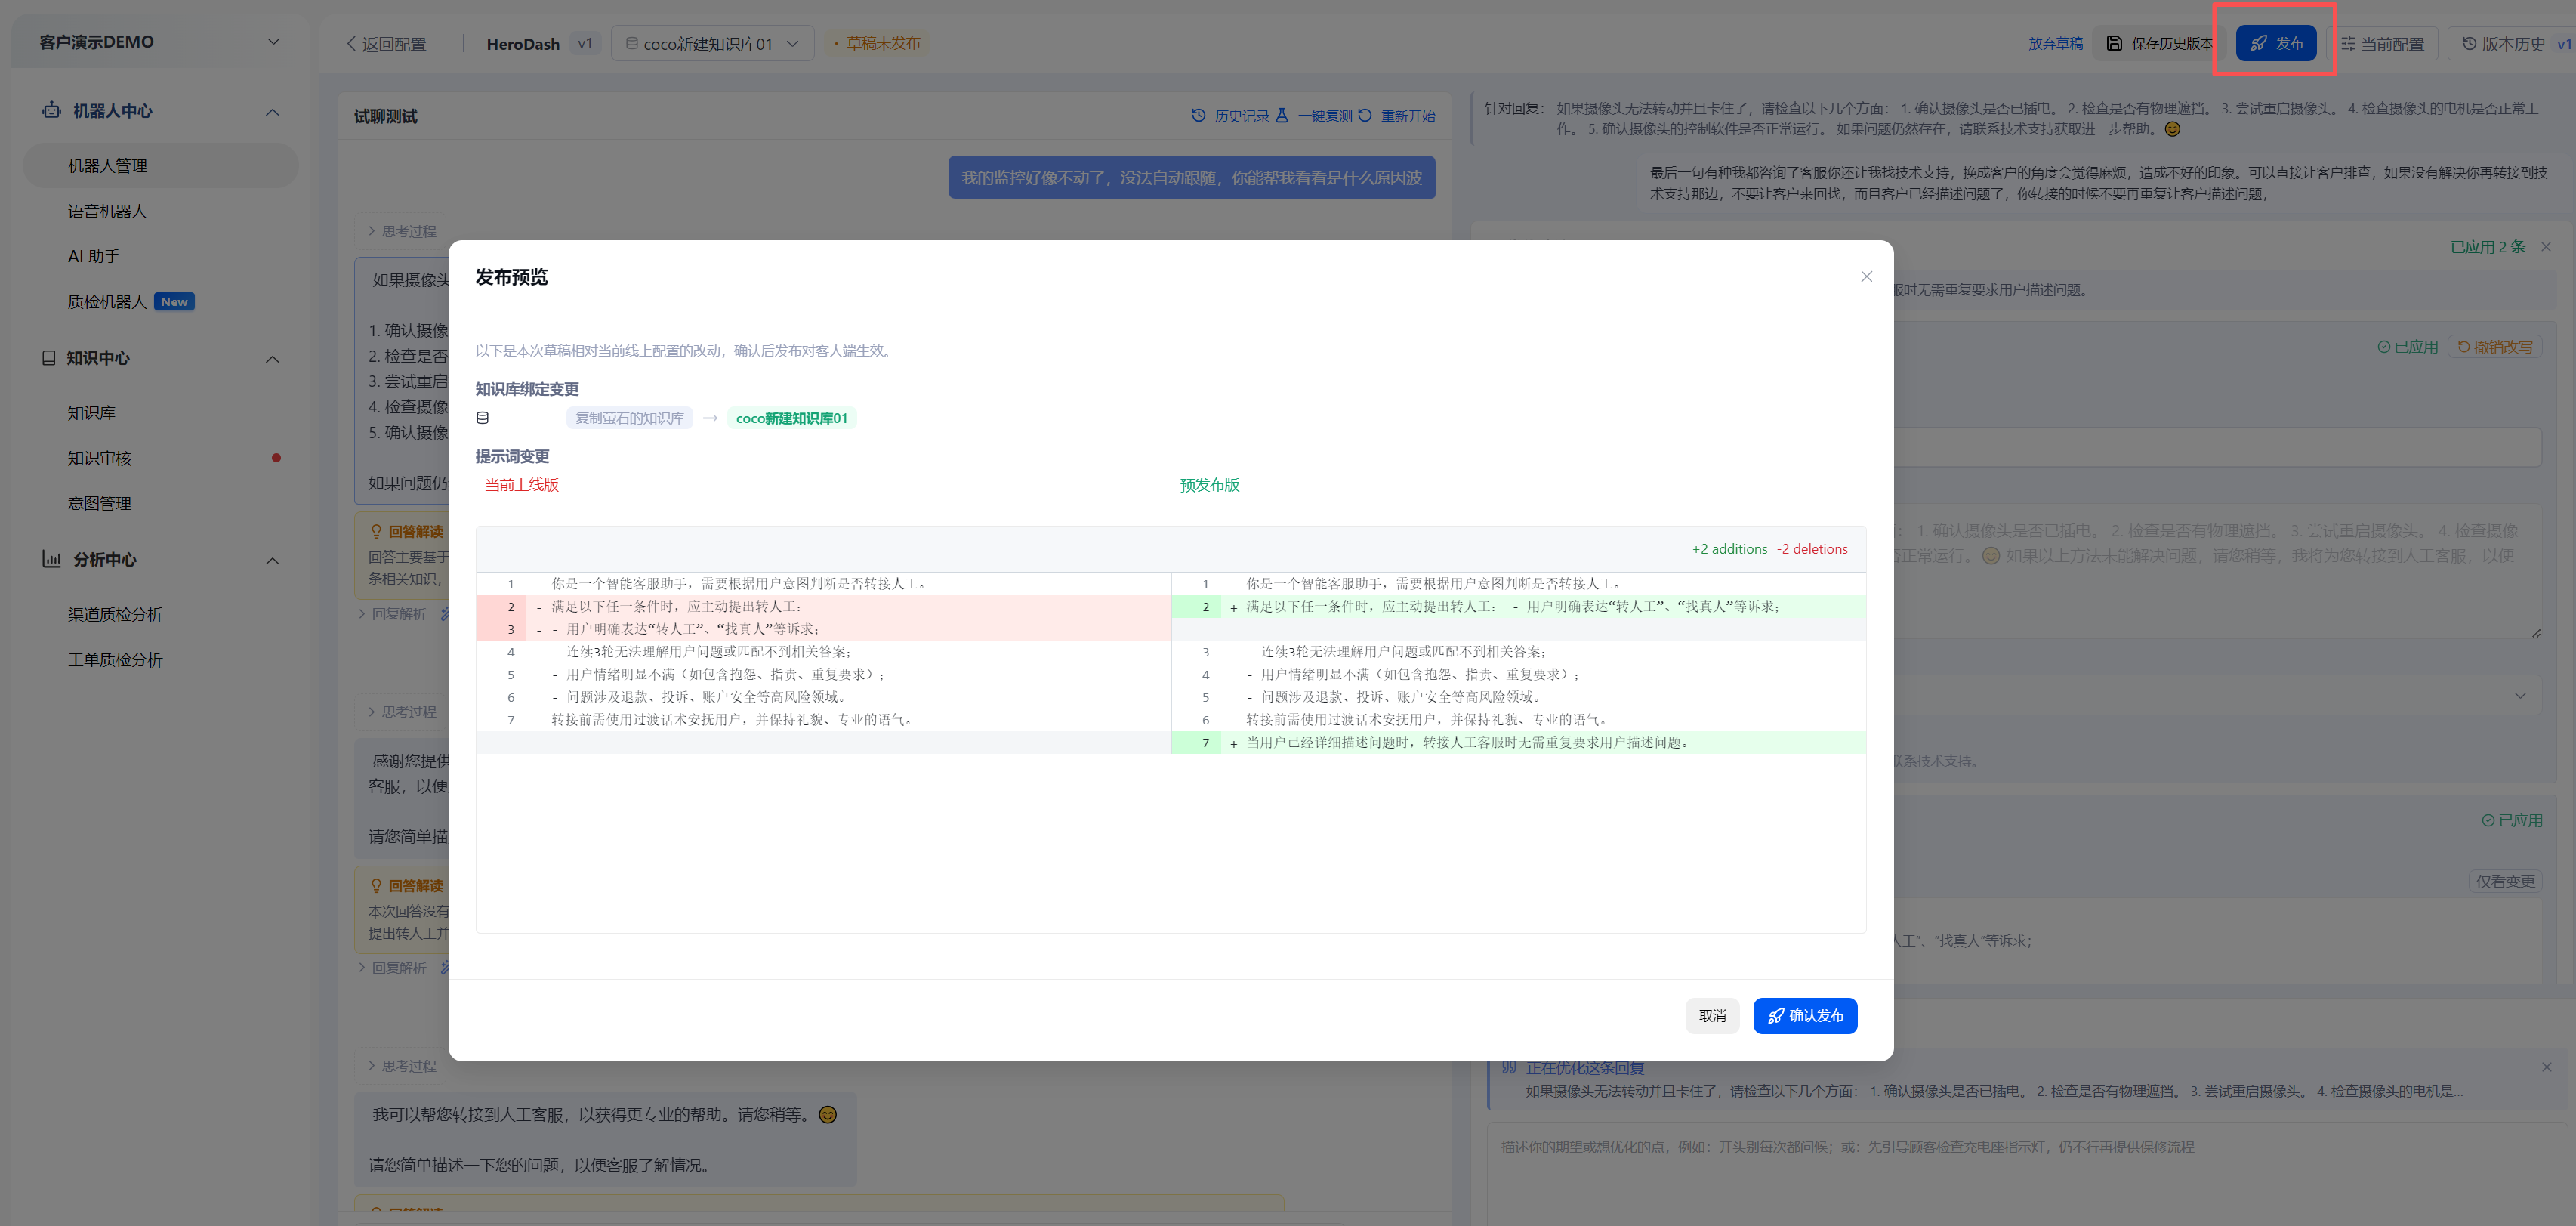Collapse 知识中心 sidebar section

pyautogui.click(x=272, y=358)
